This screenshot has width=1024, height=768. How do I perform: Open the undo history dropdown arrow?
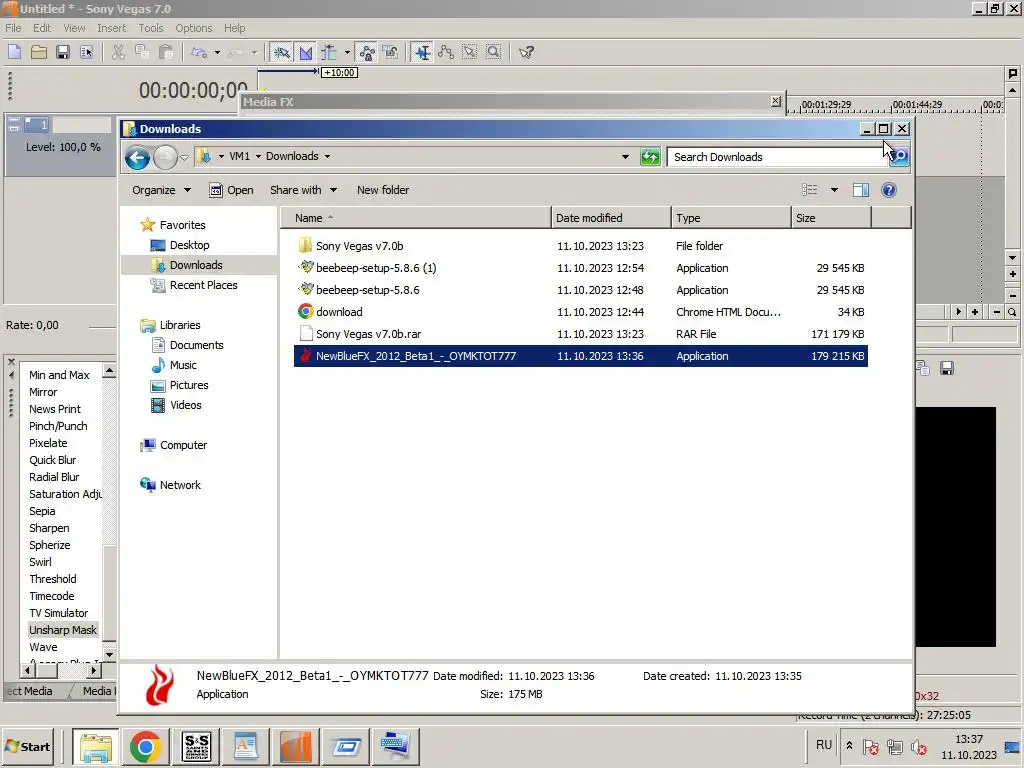217,53
